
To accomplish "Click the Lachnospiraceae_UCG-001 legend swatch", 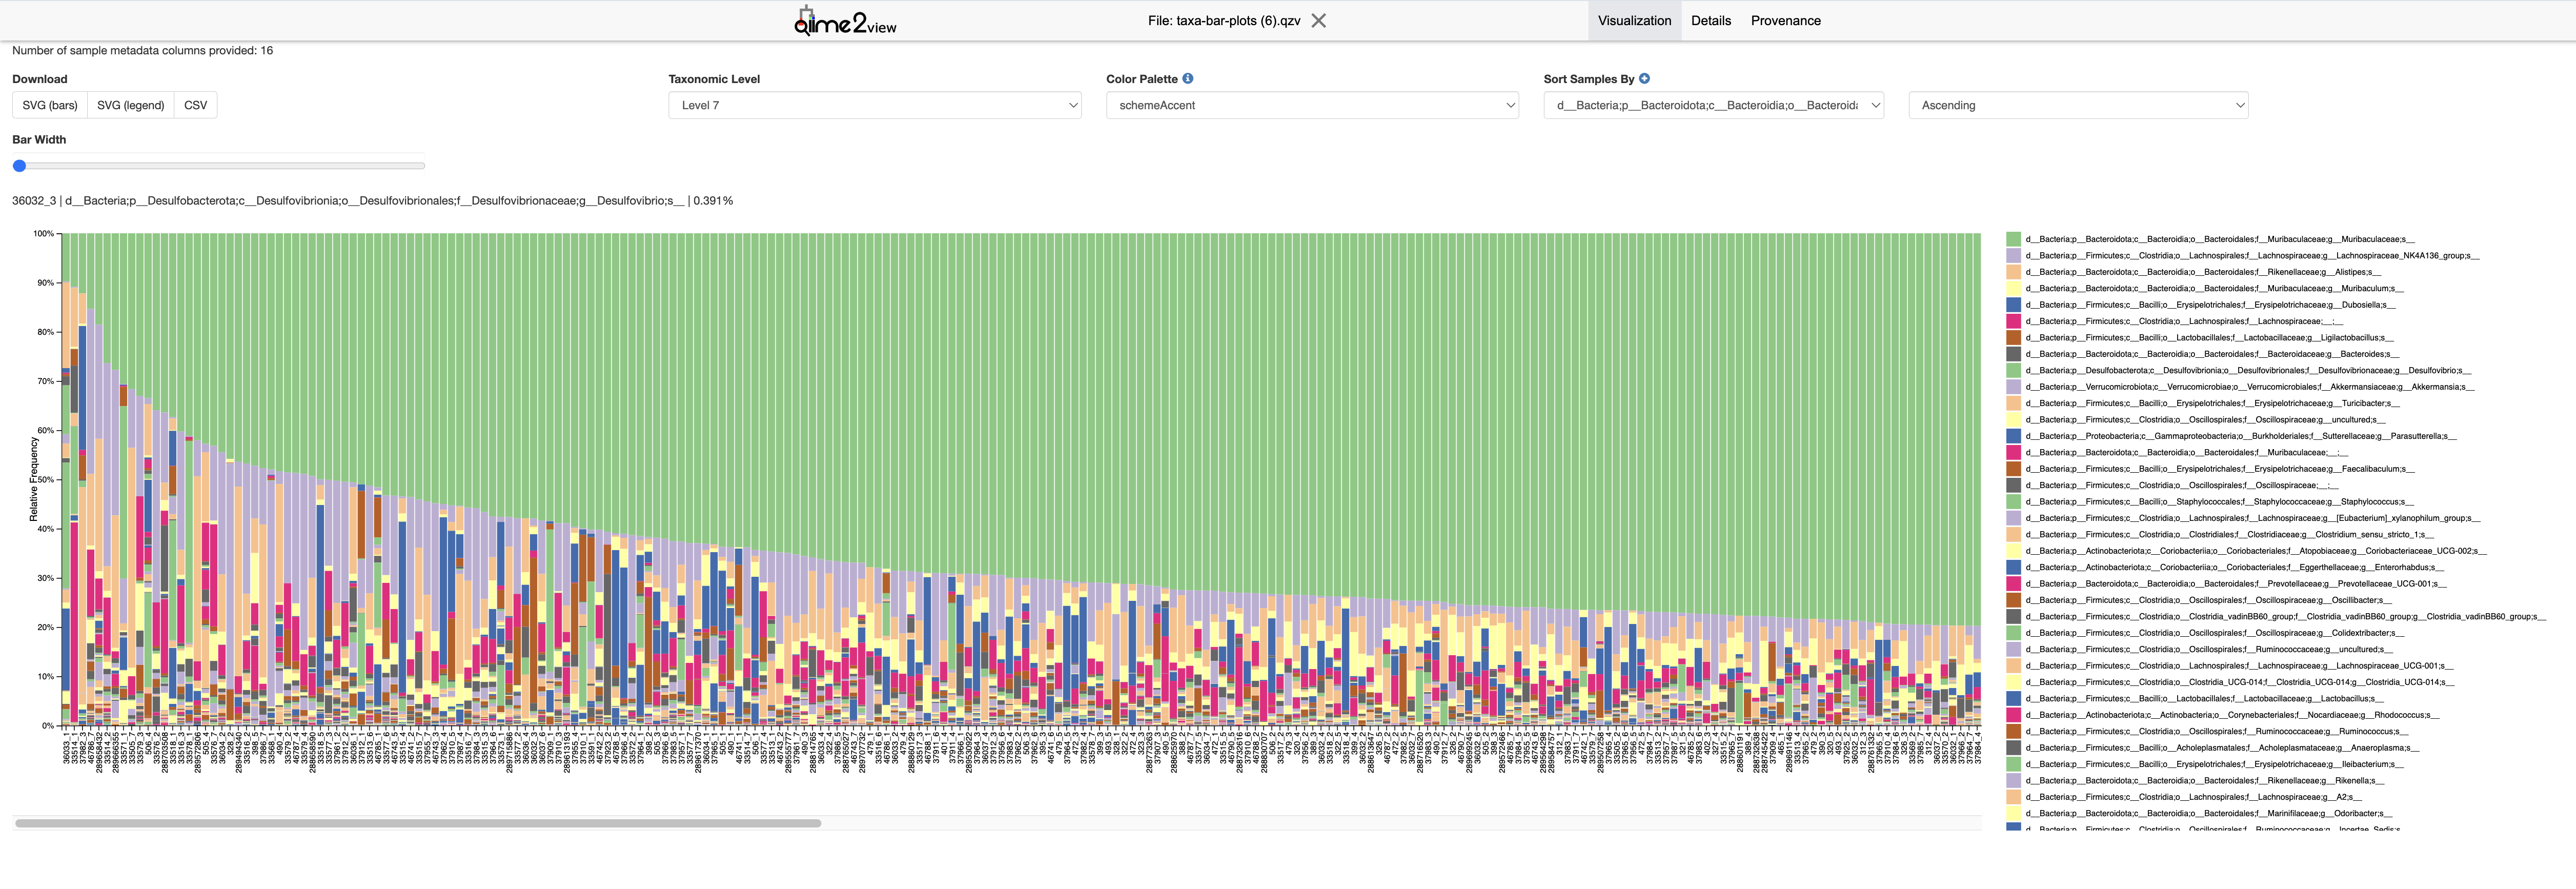I will (2013, 666).
